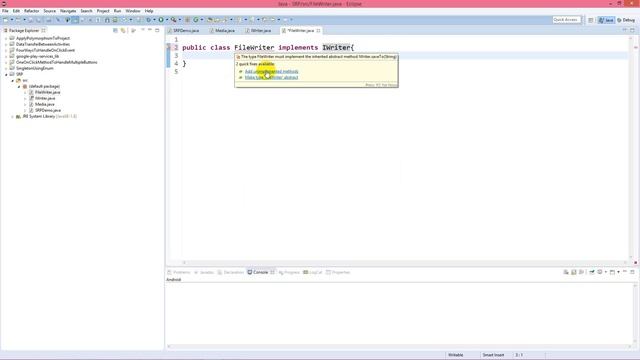Screen dimensions: 640x360
Task: Click the Run toolbar icon
Action: tap(161, 20)
